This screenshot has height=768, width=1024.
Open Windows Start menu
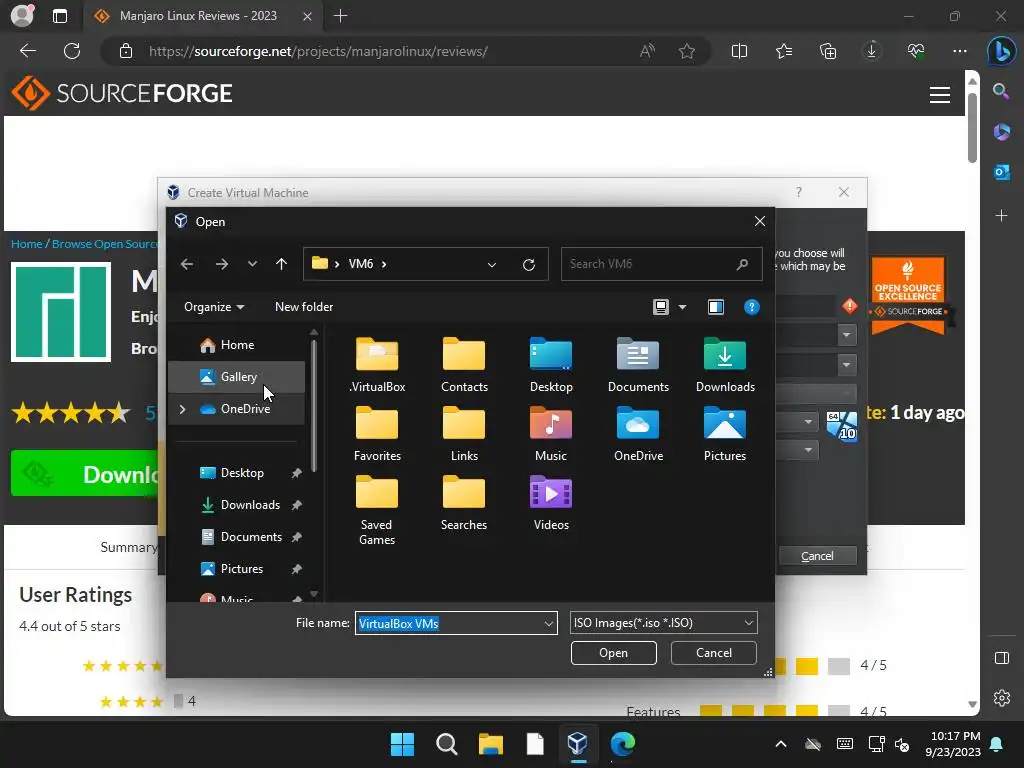[x=402, y=743]
